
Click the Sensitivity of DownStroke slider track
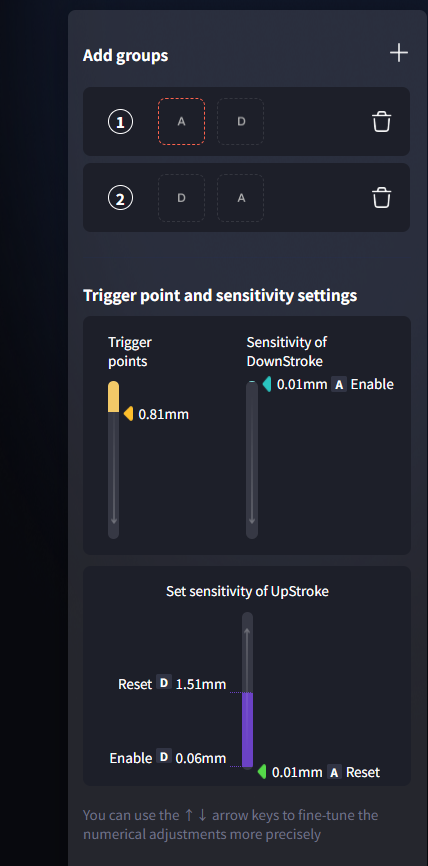point(252,460)
